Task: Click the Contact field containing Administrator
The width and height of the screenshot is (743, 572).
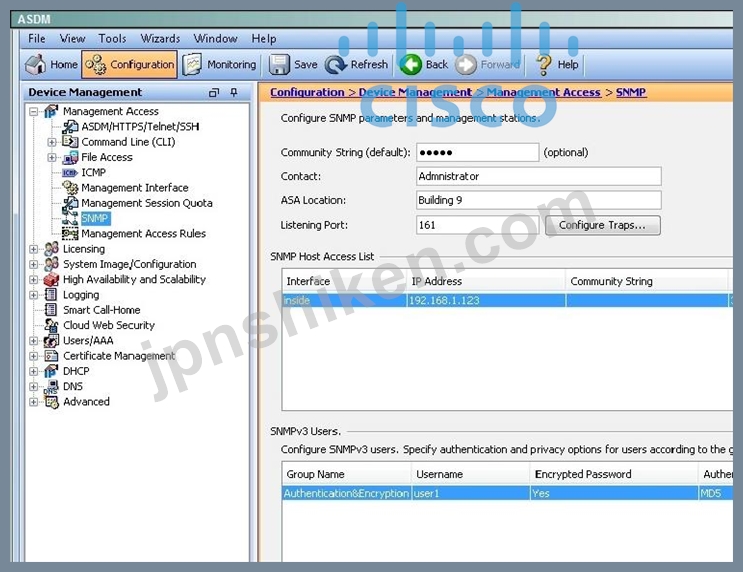Action: pos(539,176)
